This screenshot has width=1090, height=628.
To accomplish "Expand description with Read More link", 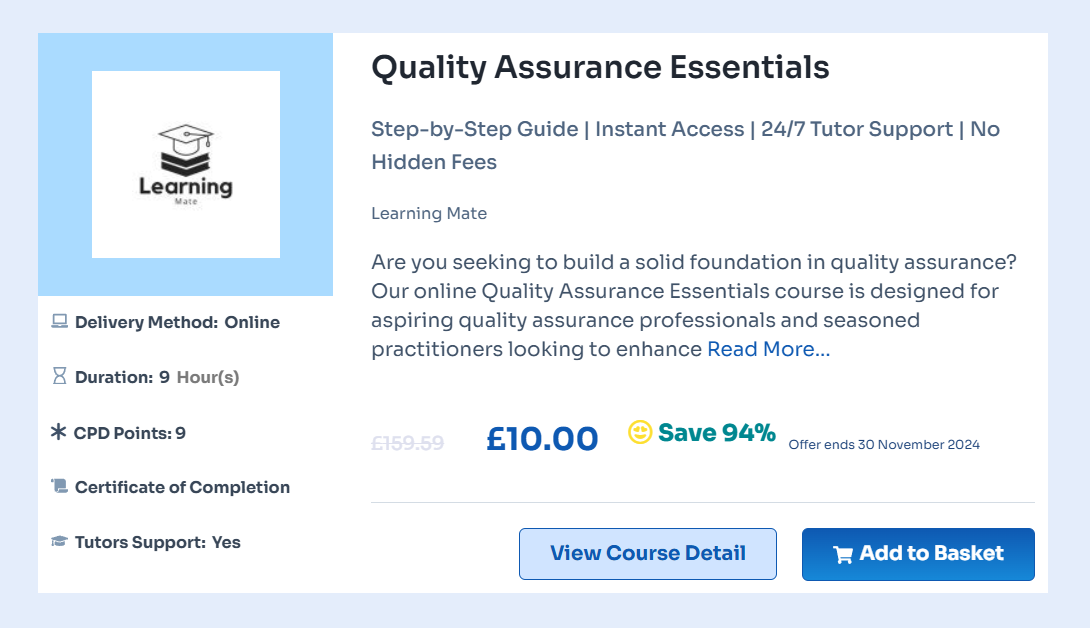I will point(768,349).
